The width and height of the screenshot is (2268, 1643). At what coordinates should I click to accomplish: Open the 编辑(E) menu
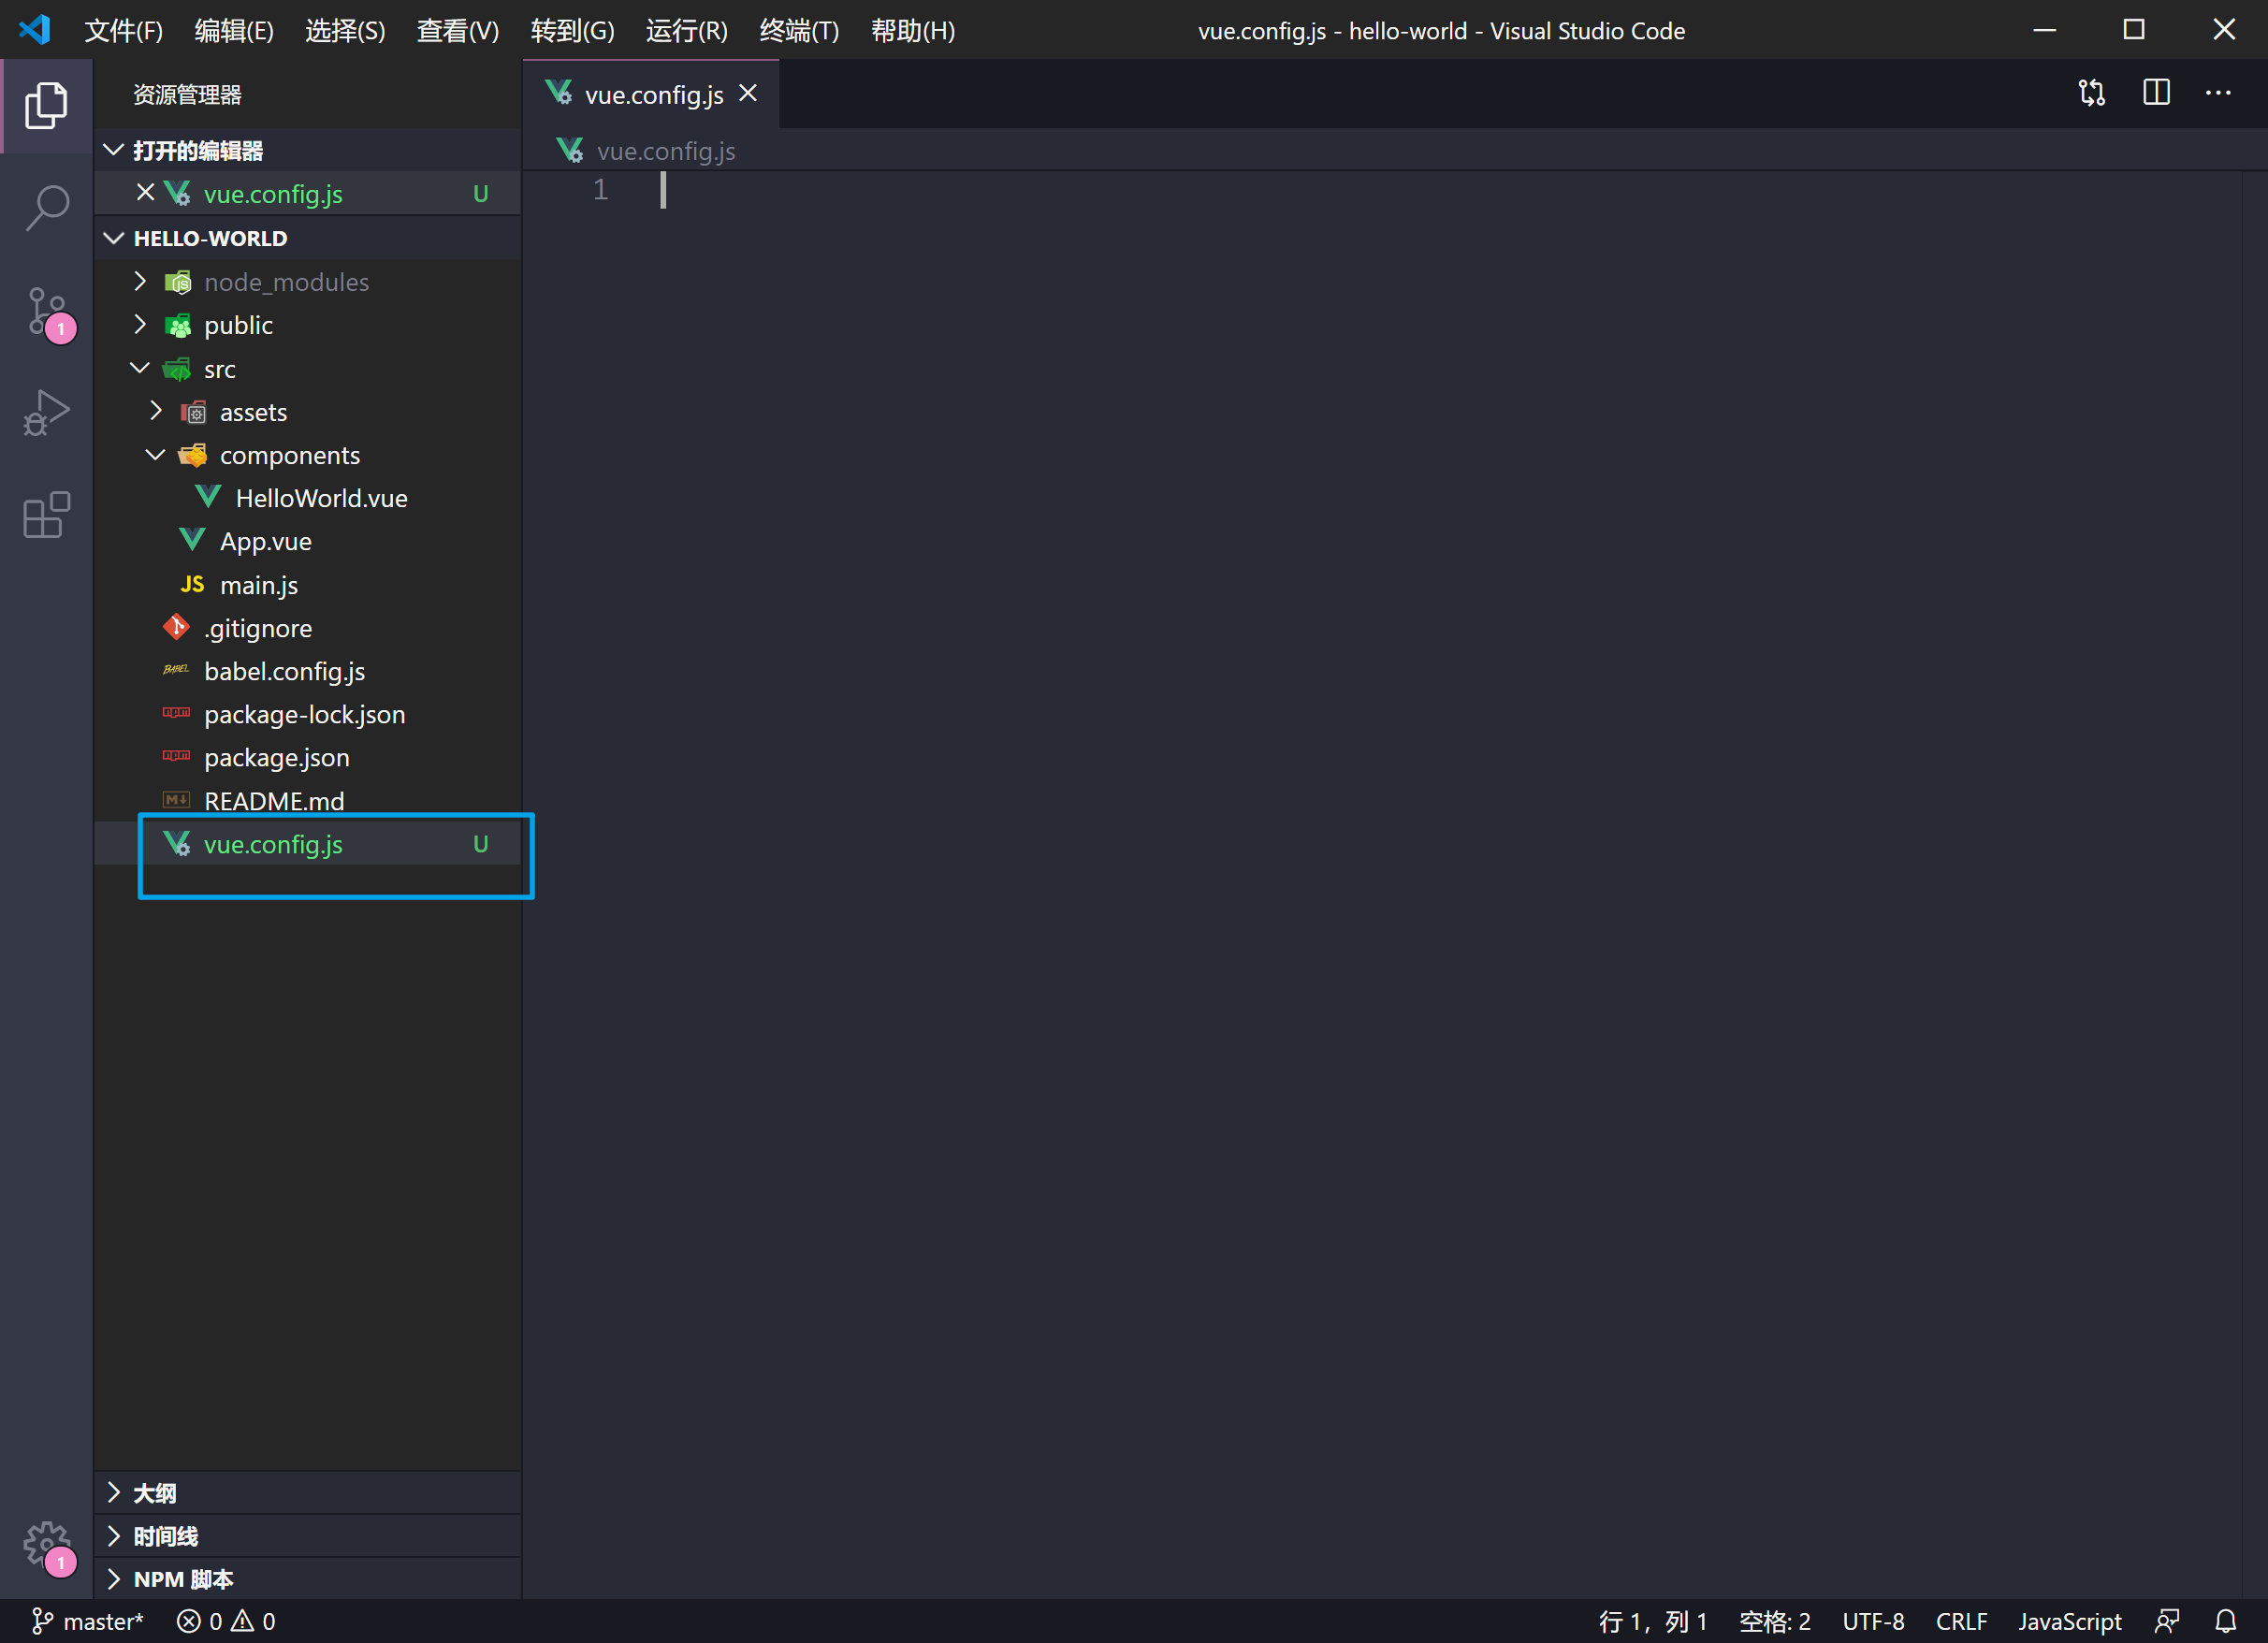[234, 30]
